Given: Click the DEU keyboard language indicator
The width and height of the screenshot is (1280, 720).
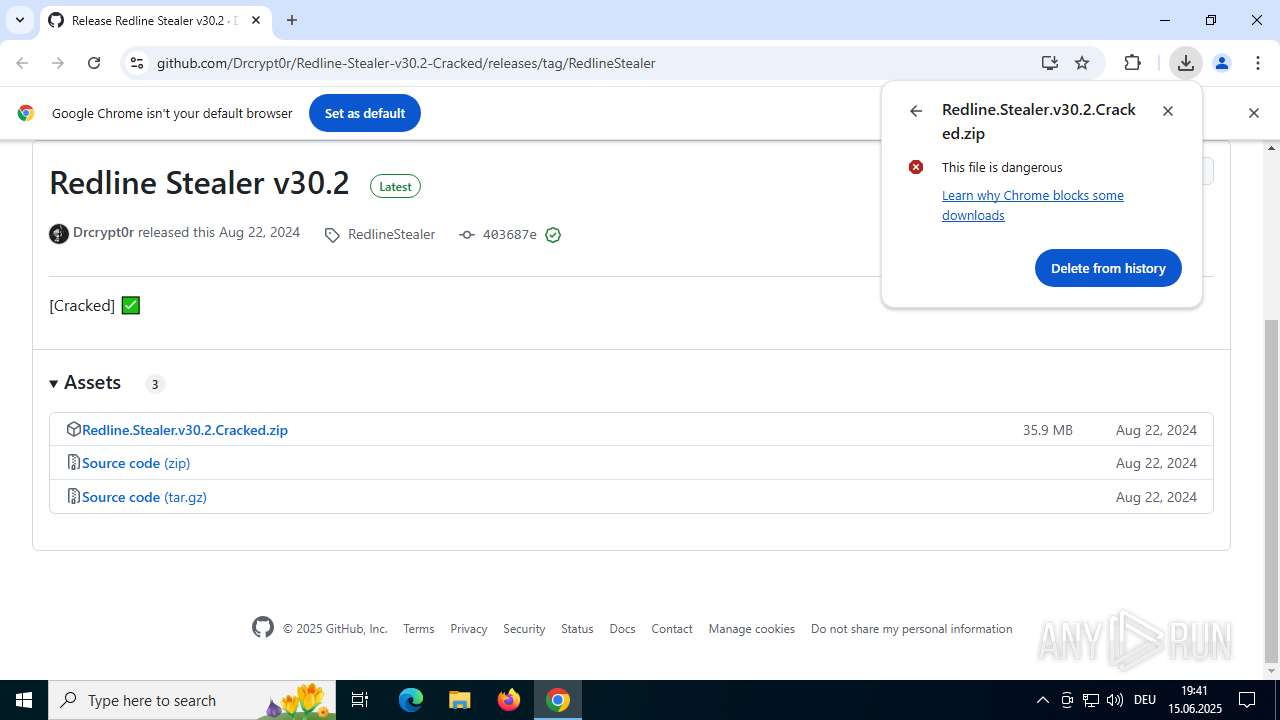Looking at the screenshot, I should point(1145,700).
